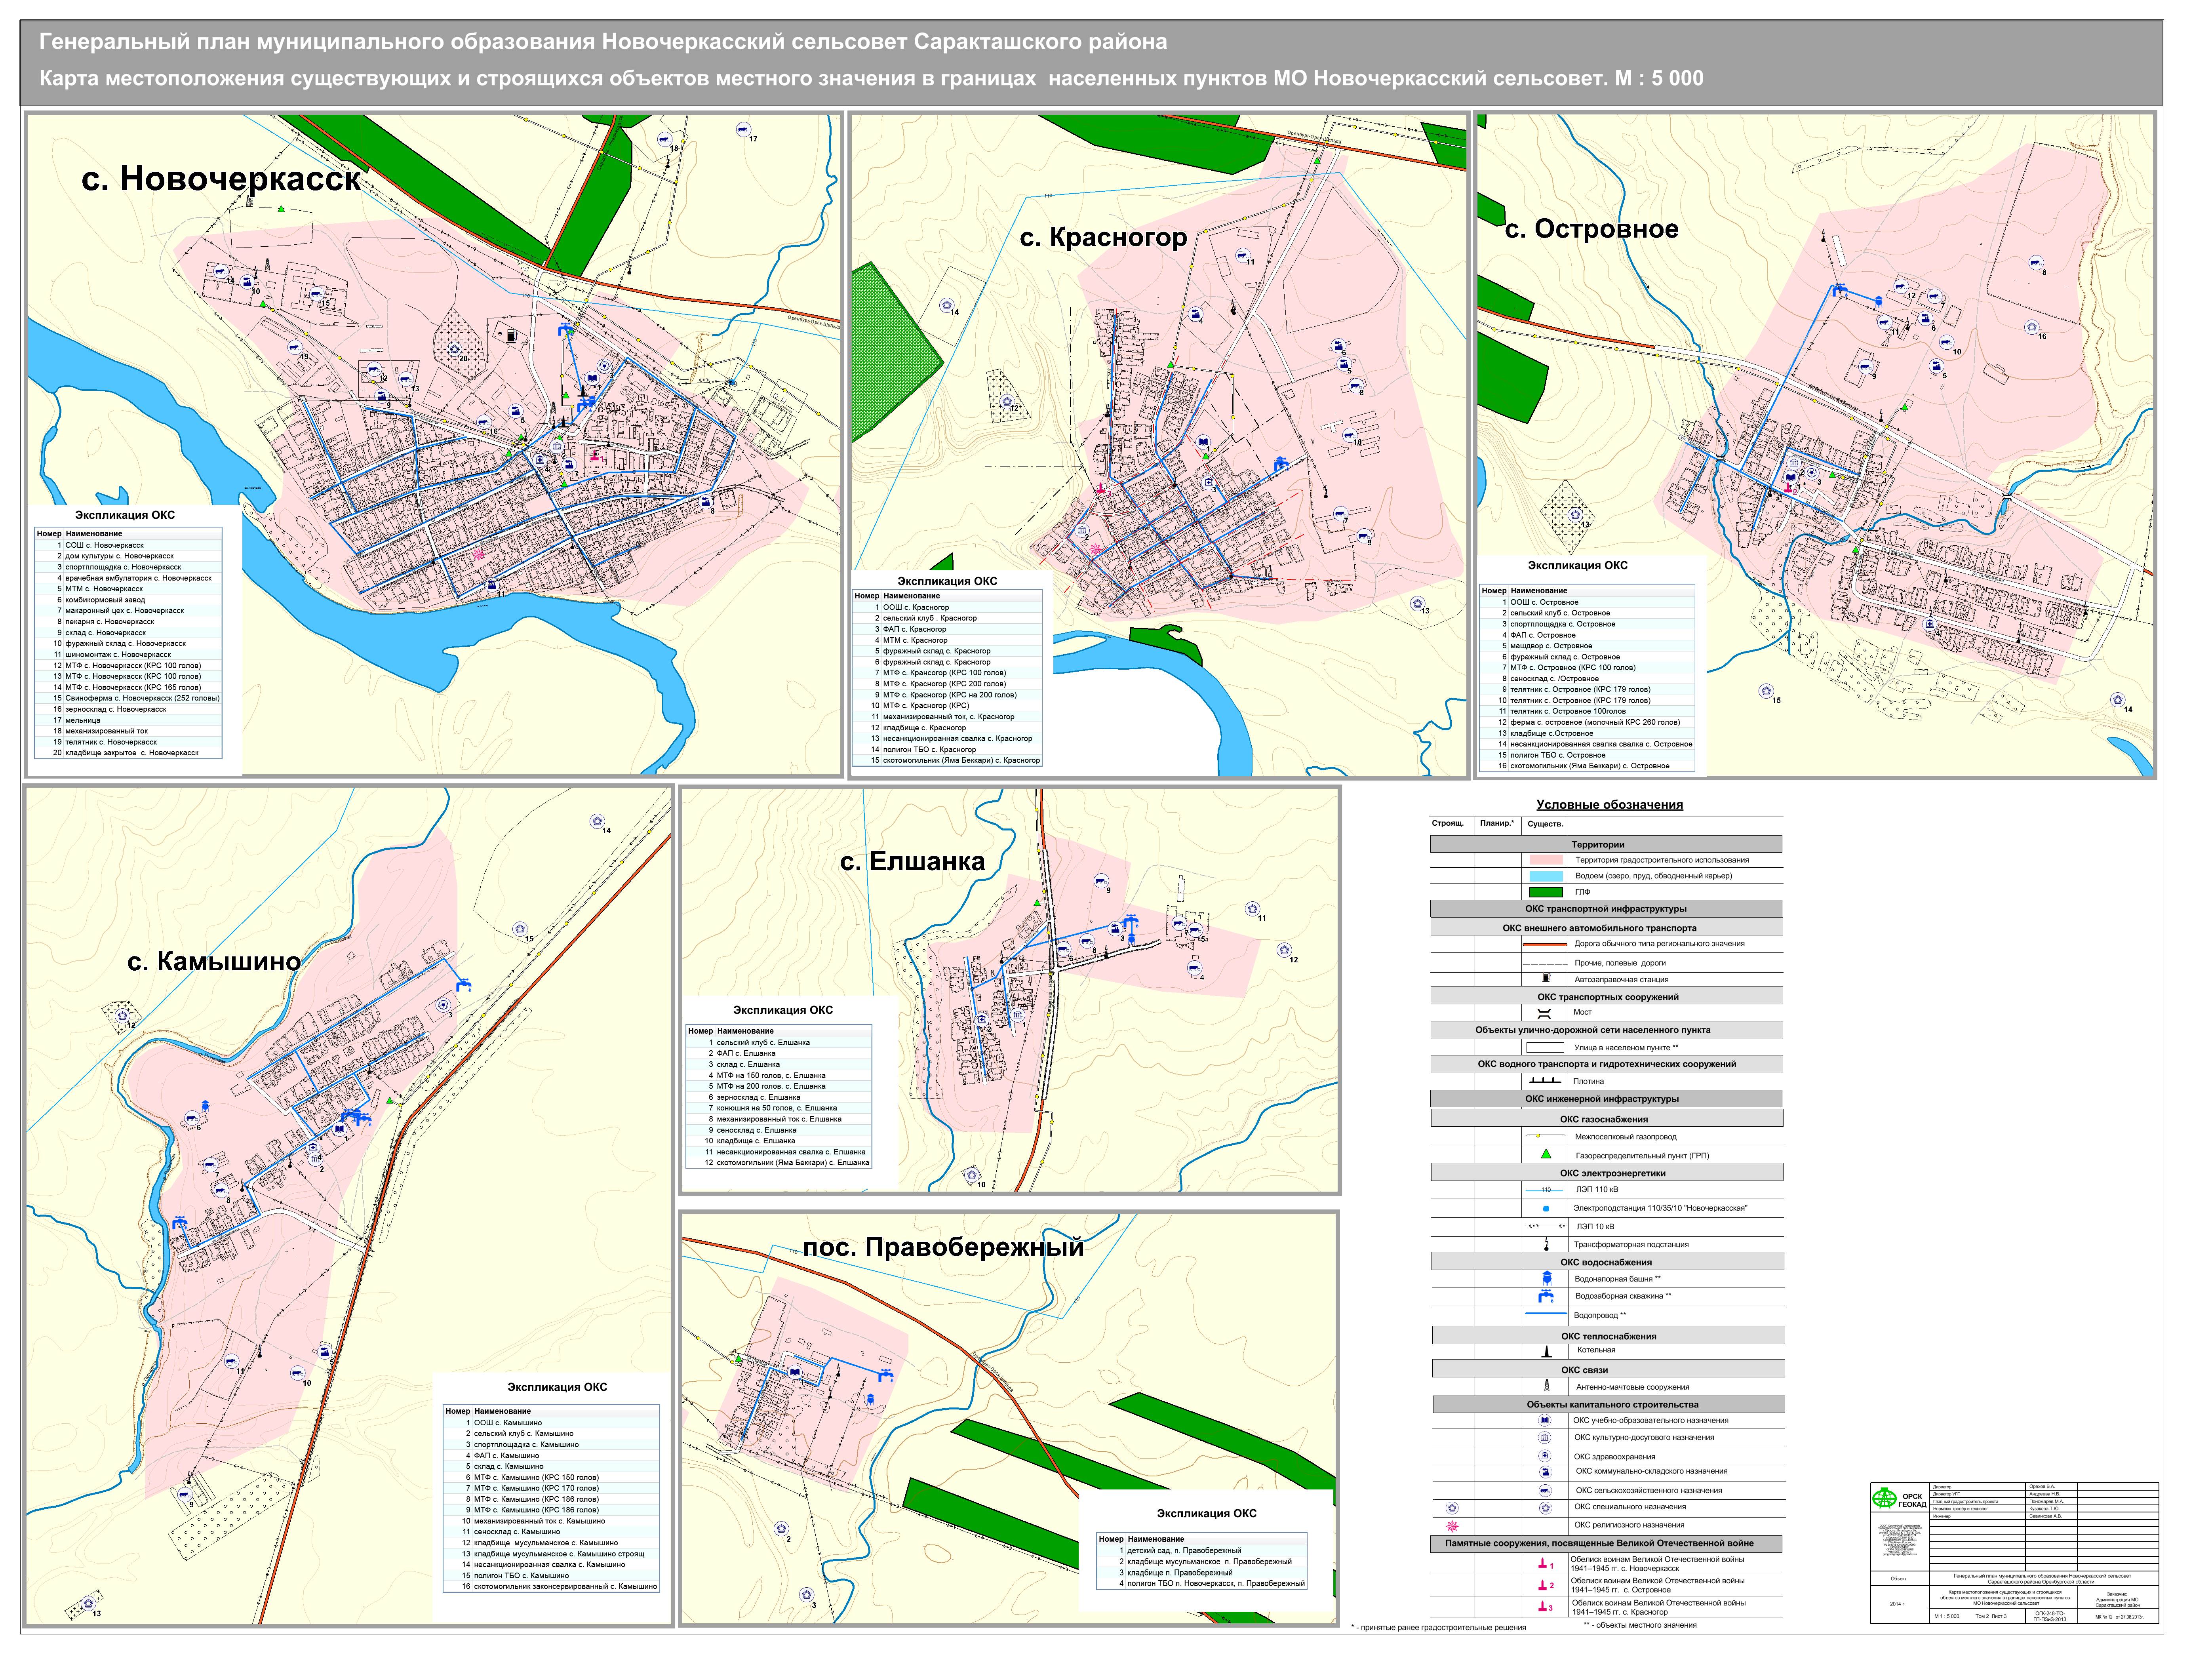Click row '1 ООШ с. Новочеркасск' in explication

point(128,545)
